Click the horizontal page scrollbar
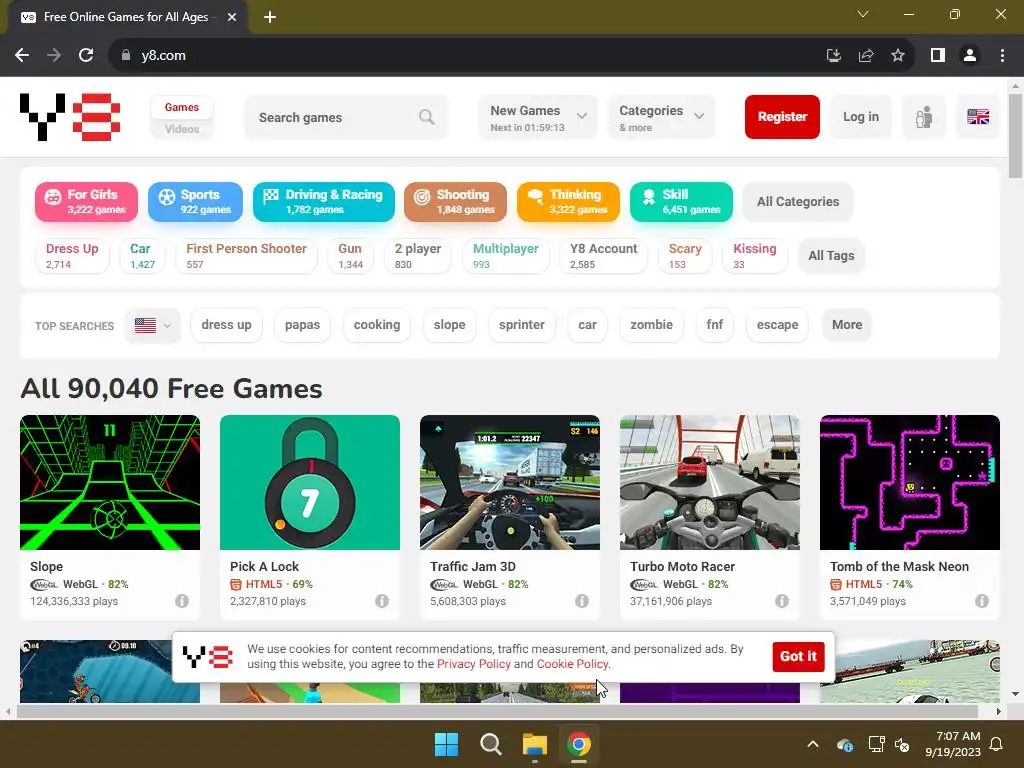 point(496,712)
